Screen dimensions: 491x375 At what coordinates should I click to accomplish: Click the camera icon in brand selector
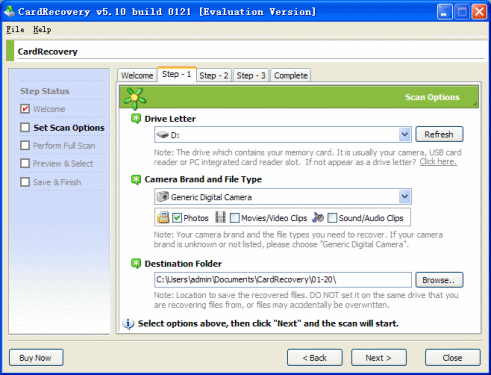tap(163, 197)
